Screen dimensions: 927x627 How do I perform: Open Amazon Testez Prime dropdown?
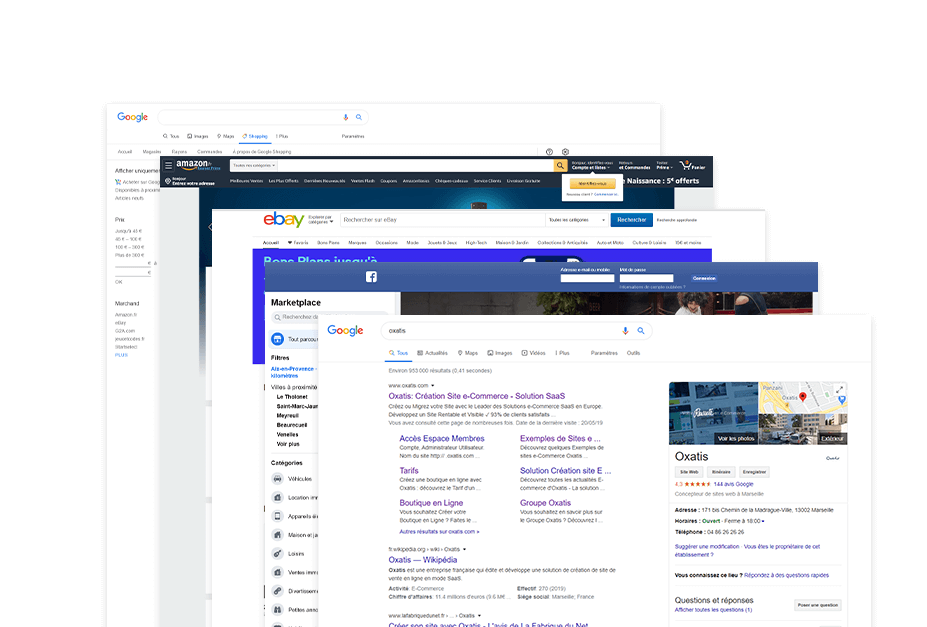(664, 165)
